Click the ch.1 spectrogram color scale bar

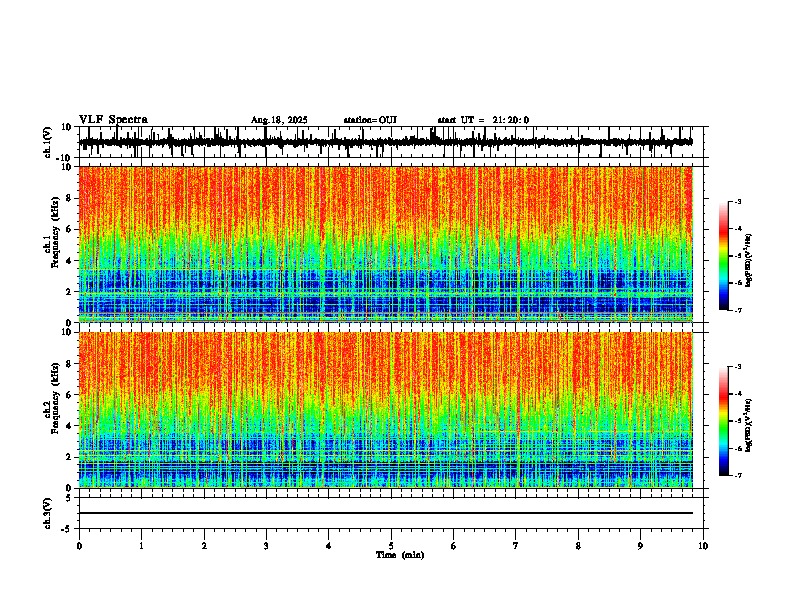click(x=724, y=256)
